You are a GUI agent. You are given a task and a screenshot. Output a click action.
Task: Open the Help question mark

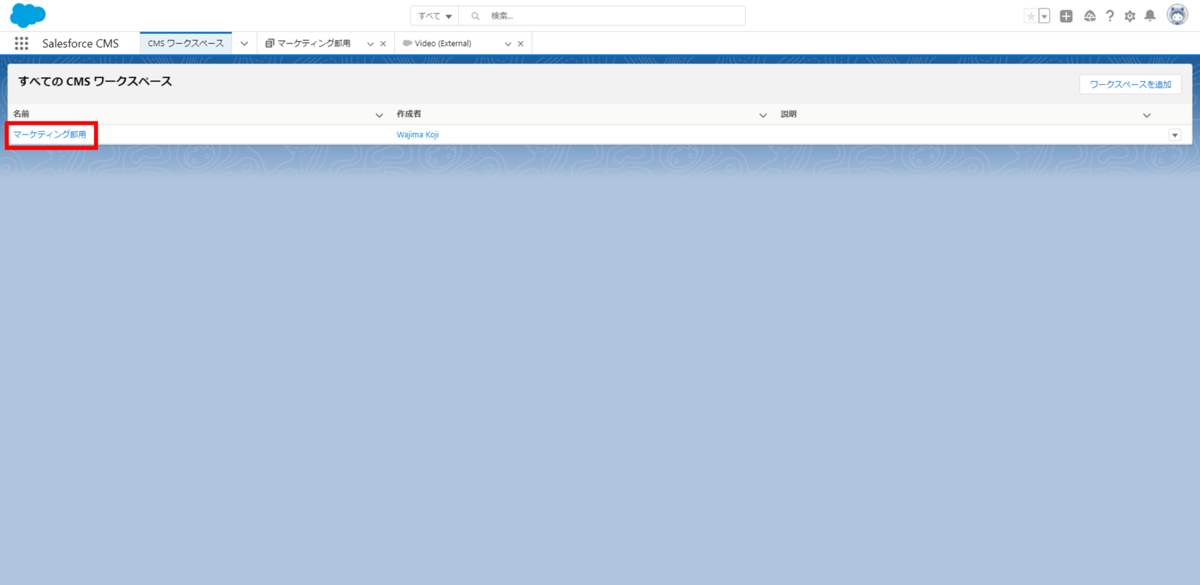coord(1110,16)
